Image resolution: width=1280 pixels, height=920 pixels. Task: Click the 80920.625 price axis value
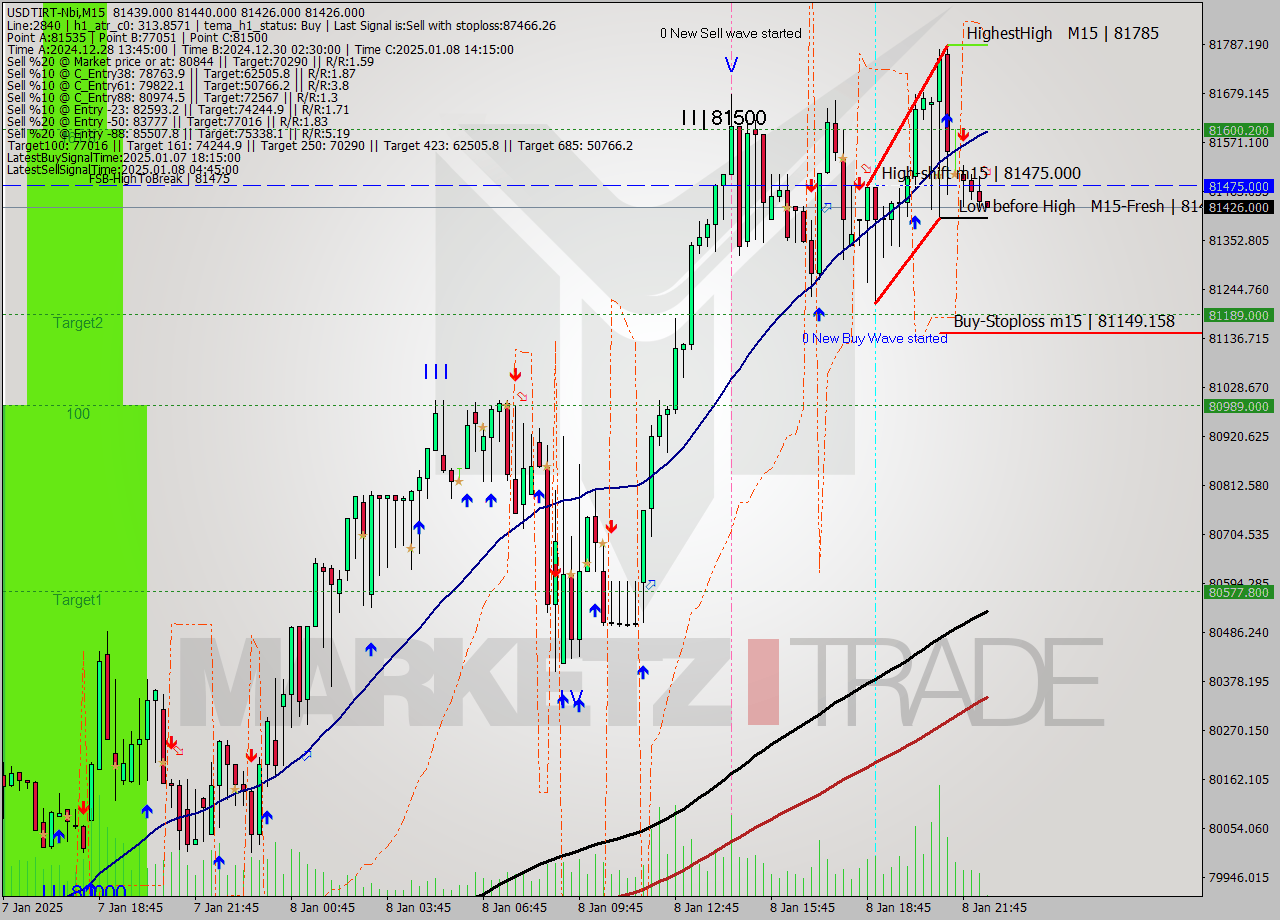click(1239, 436)
